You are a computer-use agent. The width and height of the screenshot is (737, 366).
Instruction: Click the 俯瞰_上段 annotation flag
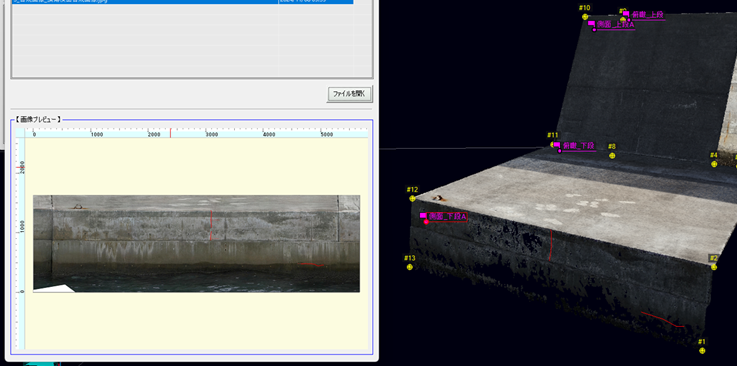[626, 14]
